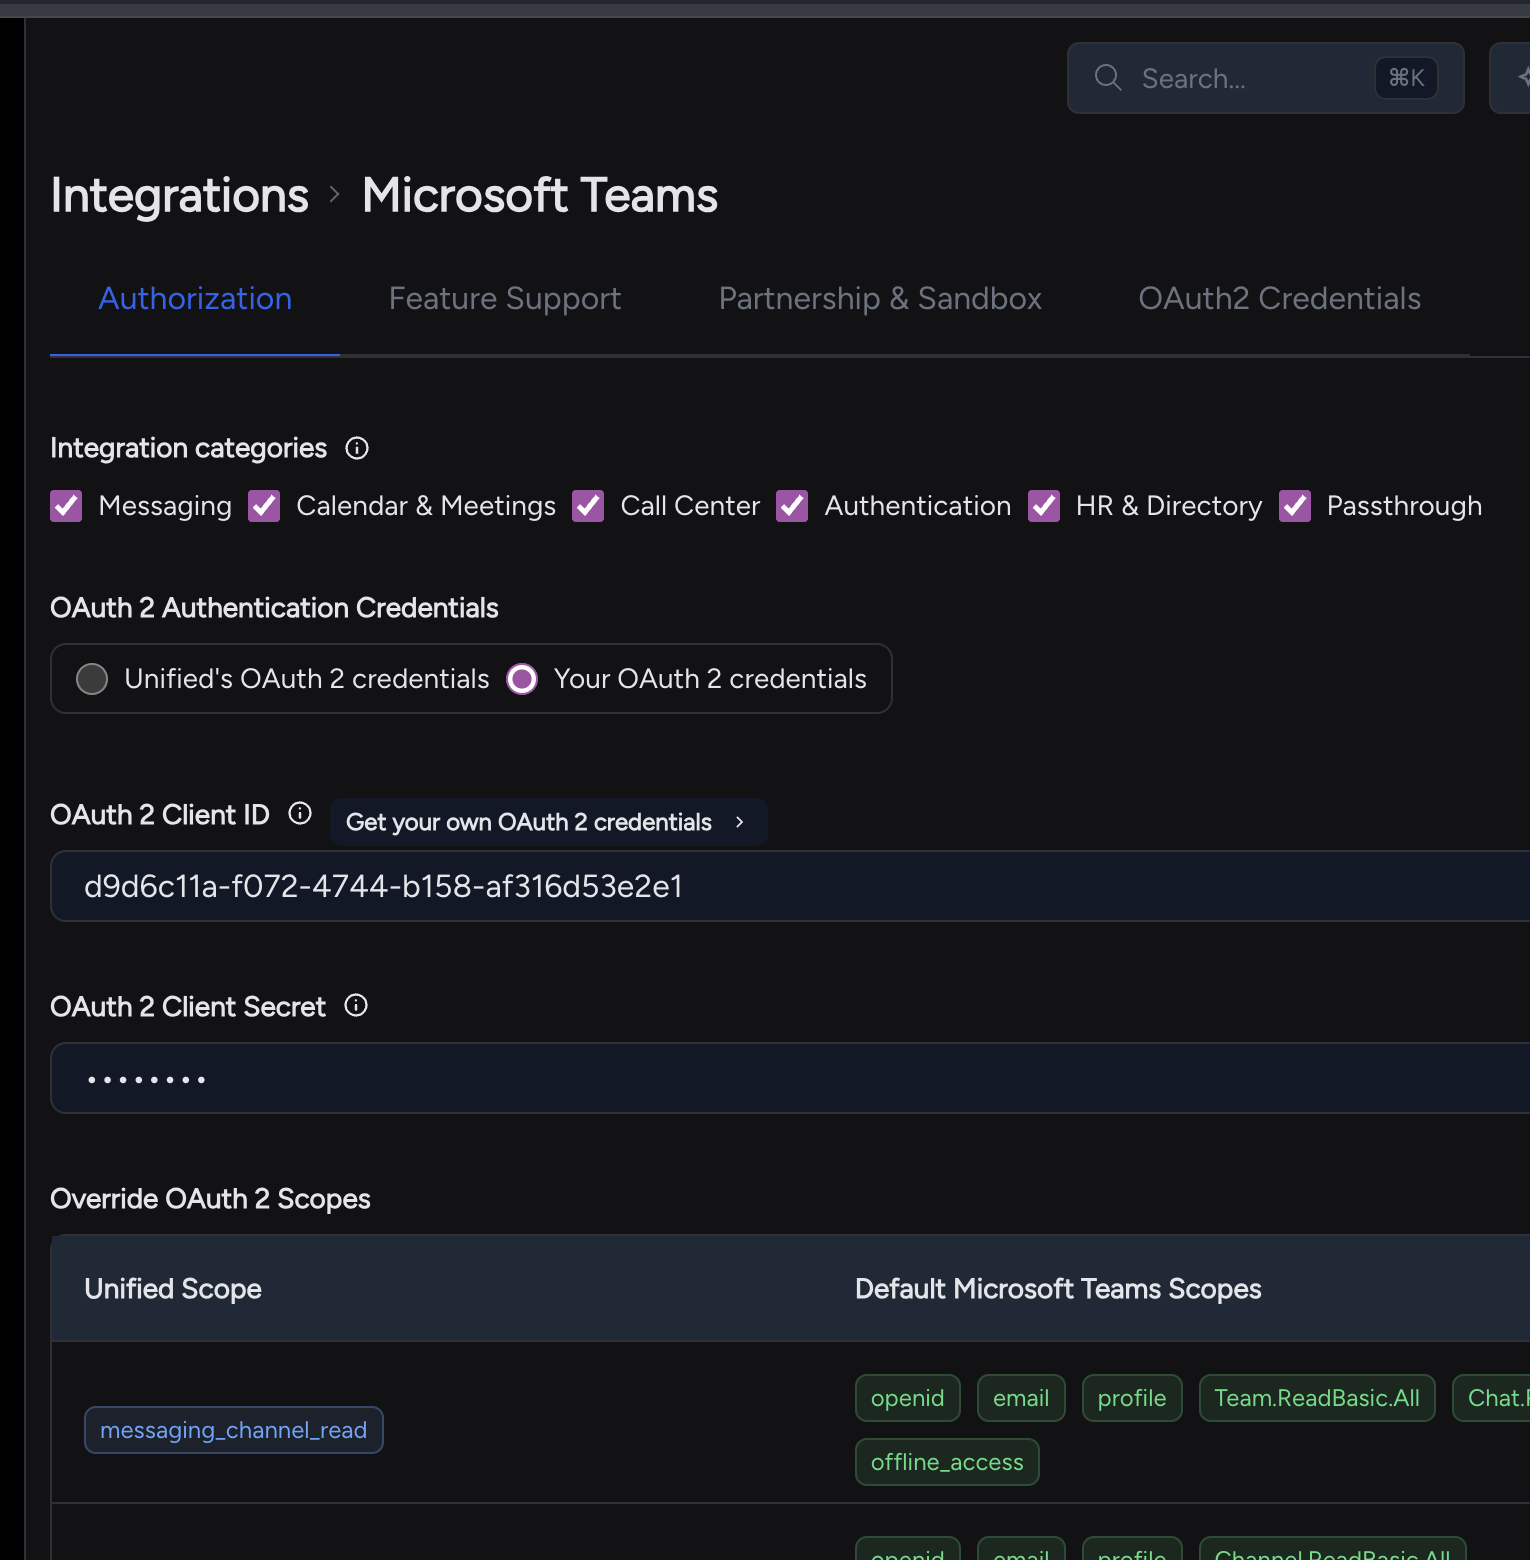Click the offline_access scope tag
Viewport: 1530px width, 1560px height.
point(947,1462)
